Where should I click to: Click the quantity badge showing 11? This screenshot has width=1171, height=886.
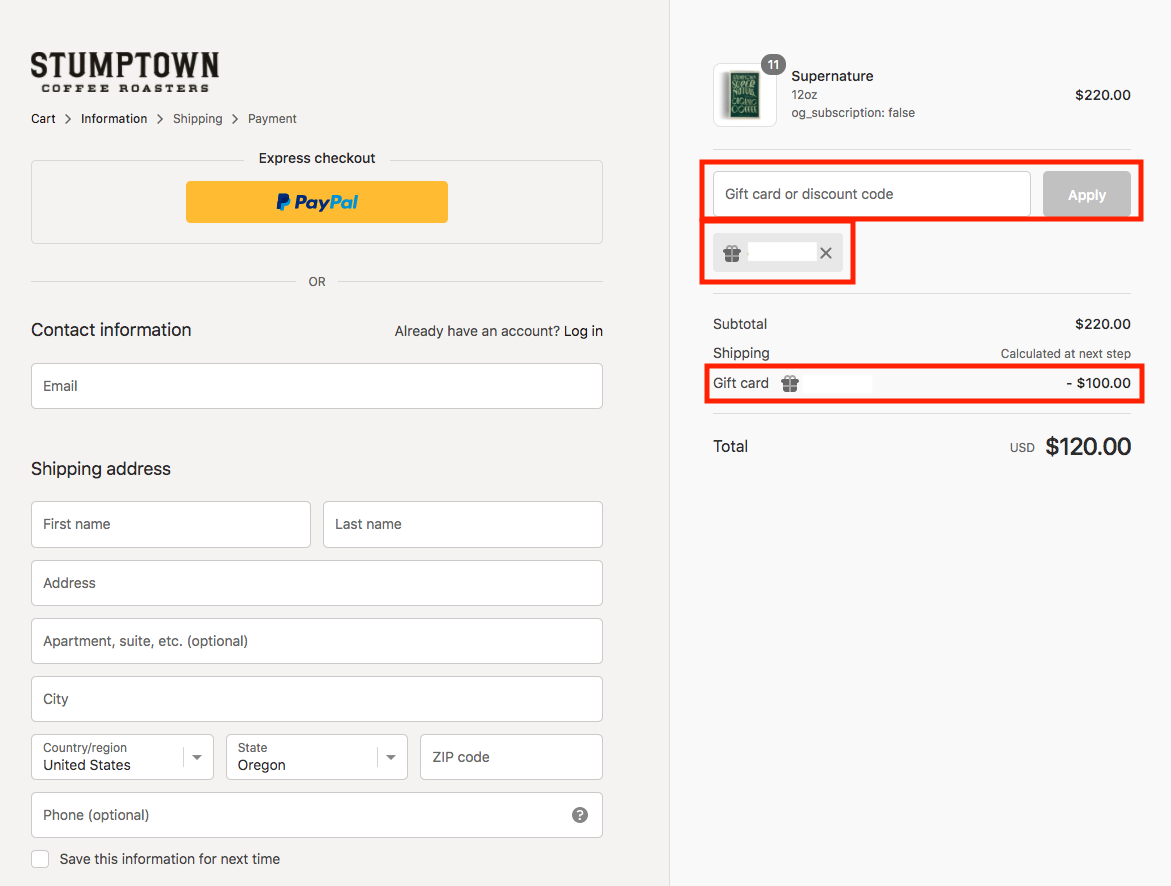(x=773, y=65)
